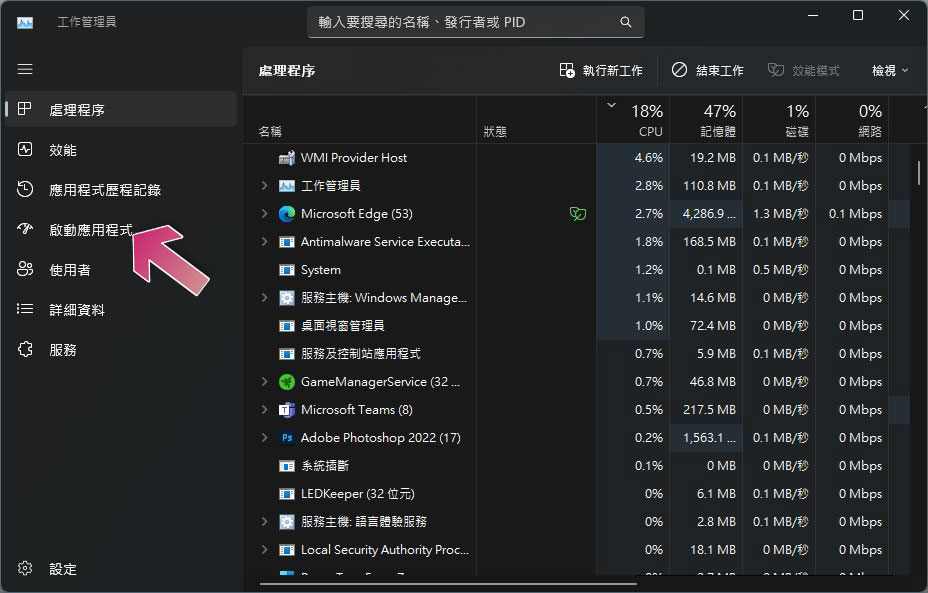928x593 pixels.
Task: Open the 啟動應用程式 startup icon
Action: coord(25,229)
